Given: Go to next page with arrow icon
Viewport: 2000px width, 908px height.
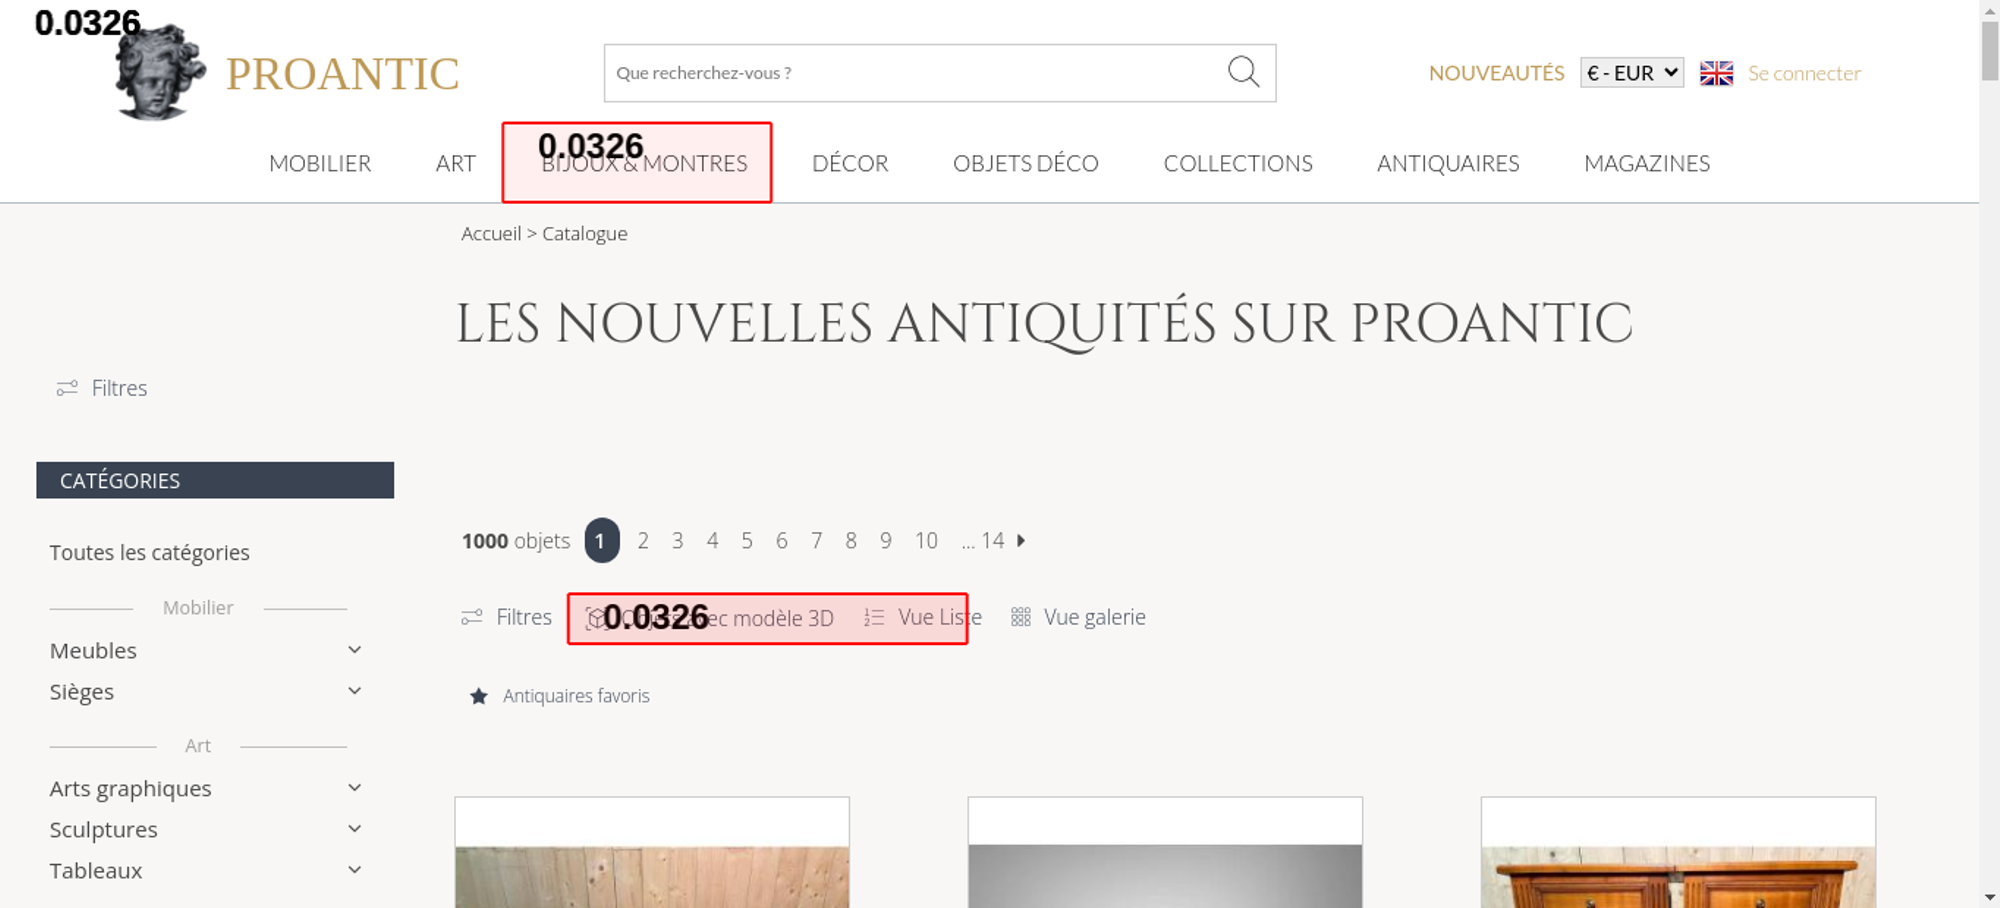Looking at the screenshot, I should tap(1021, 540).
